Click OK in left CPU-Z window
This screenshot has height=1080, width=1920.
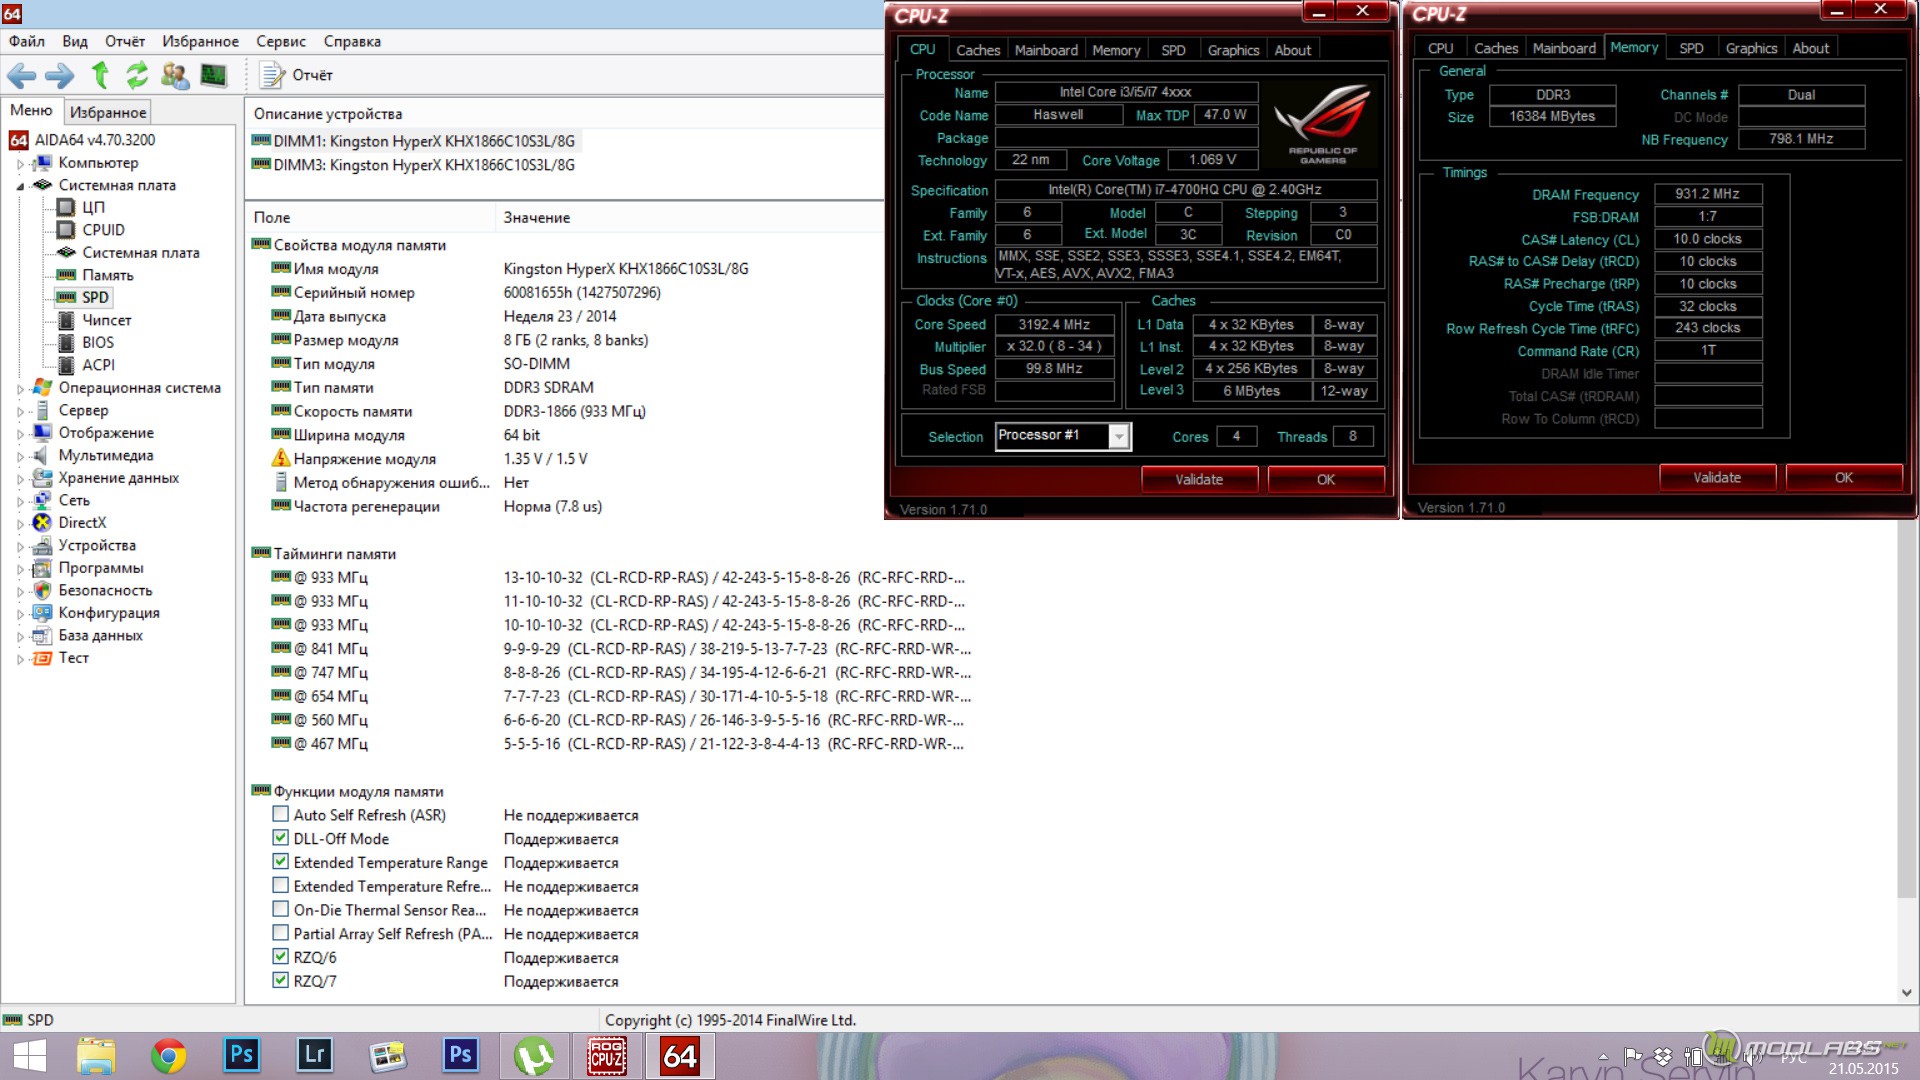tap(1326, 479)
